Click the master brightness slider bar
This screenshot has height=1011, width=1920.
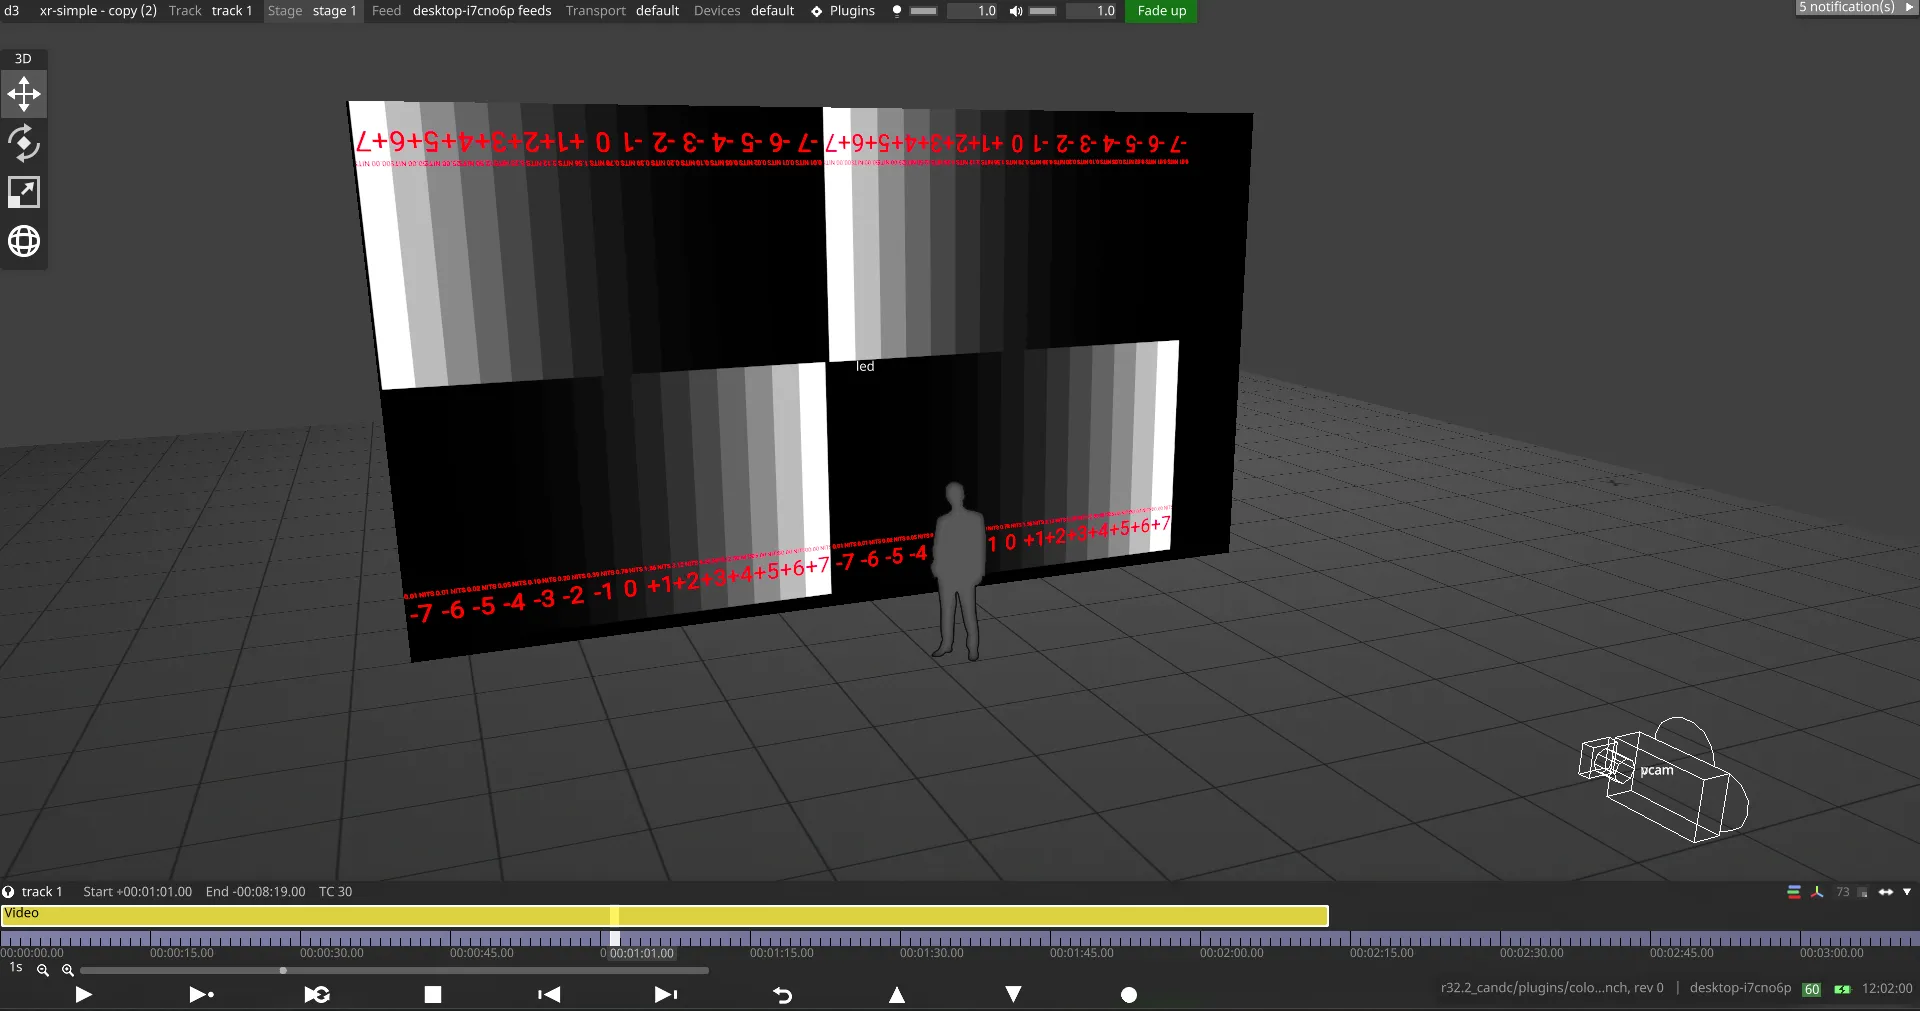923,11
